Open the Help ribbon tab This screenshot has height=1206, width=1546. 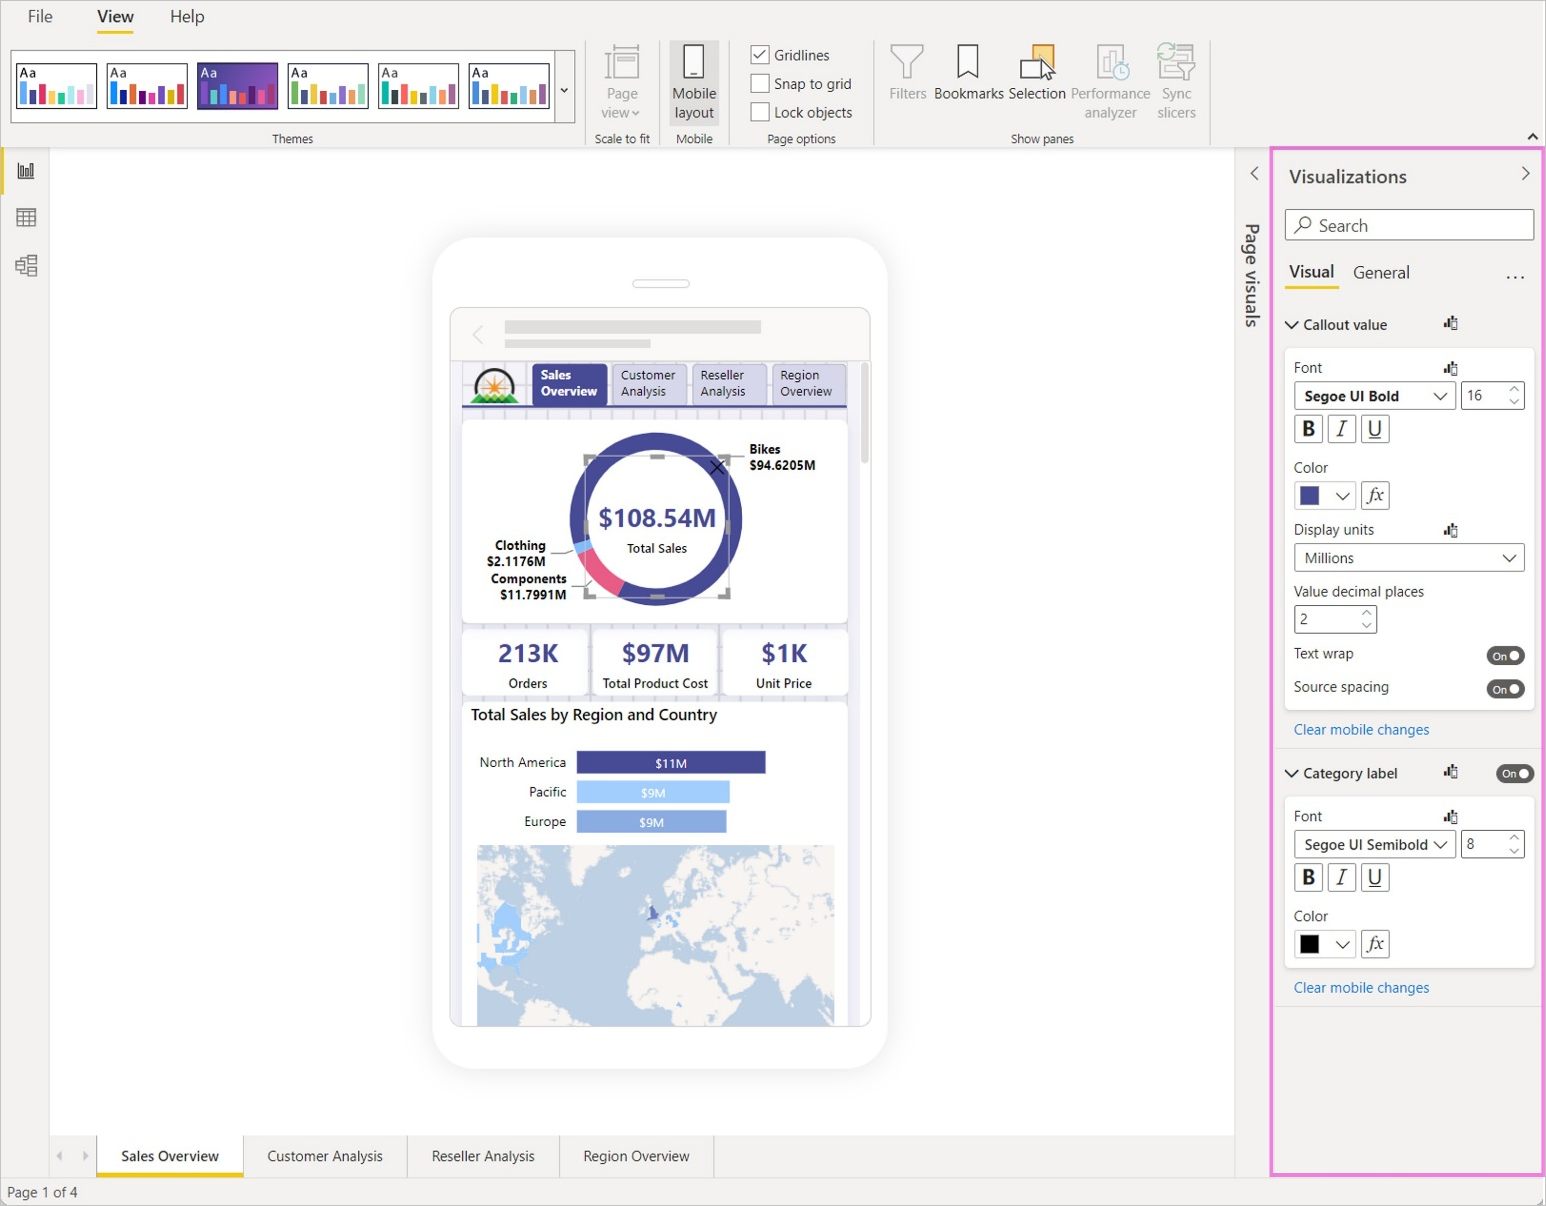187,17
